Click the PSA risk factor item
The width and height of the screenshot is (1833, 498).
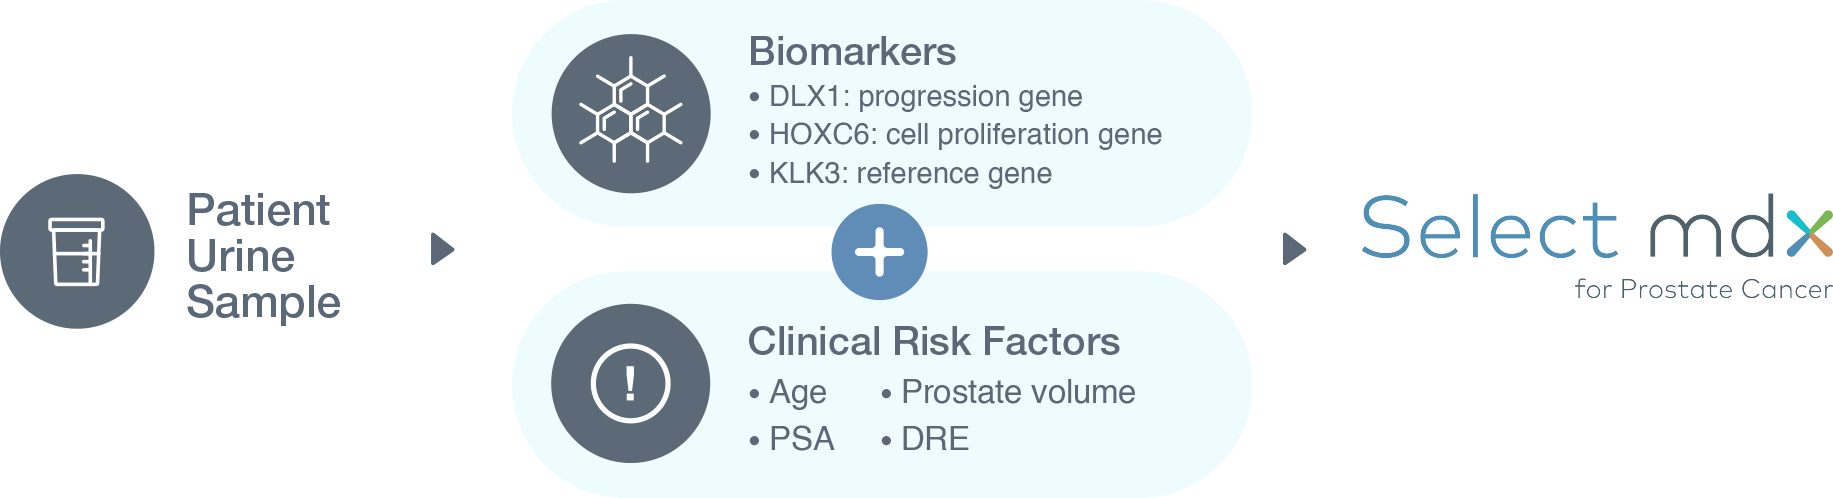pos(792,439)
